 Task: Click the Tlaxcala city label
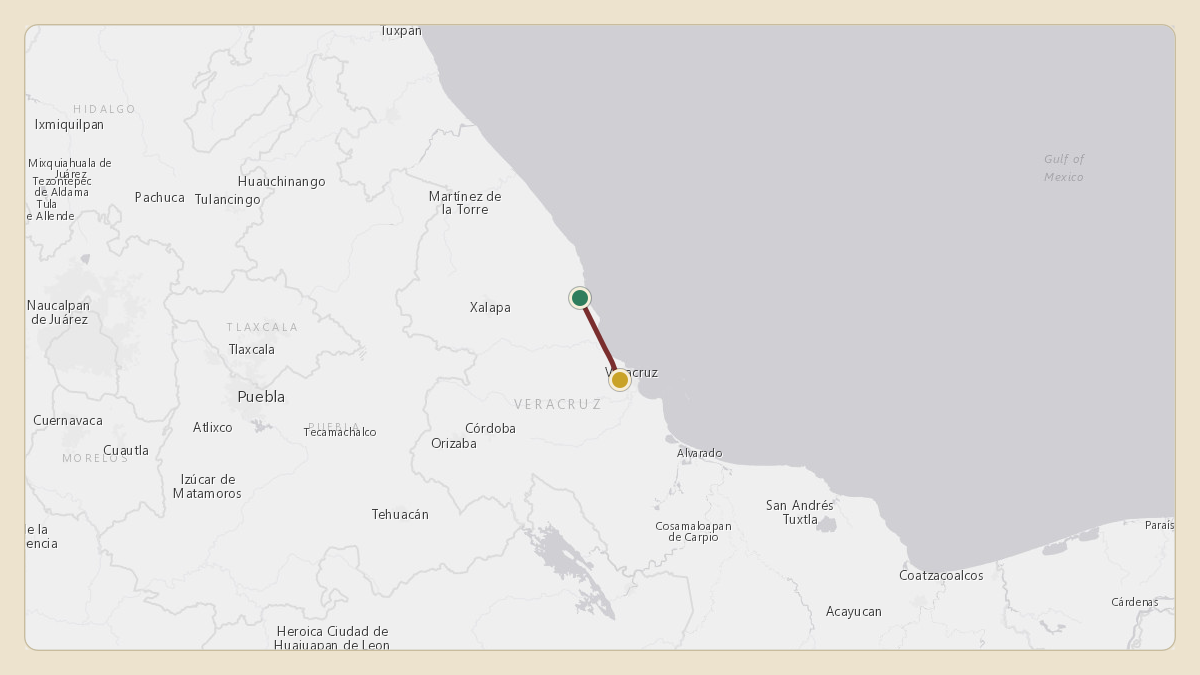(252, 350)
